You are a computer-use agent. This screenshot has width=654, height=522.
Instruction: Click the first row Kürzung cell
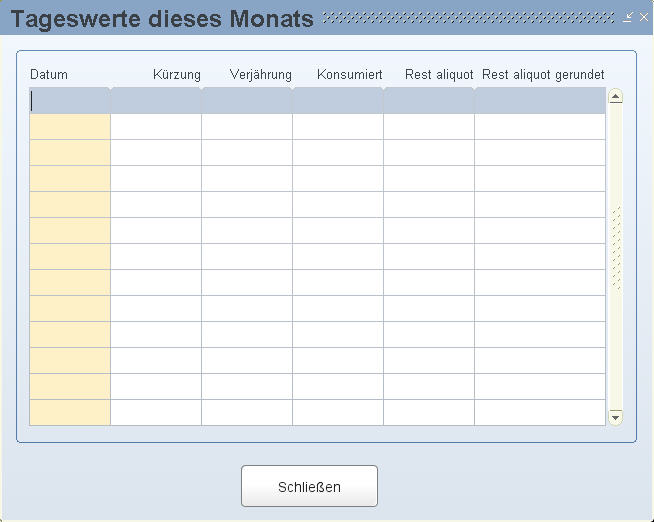[156, 101]
